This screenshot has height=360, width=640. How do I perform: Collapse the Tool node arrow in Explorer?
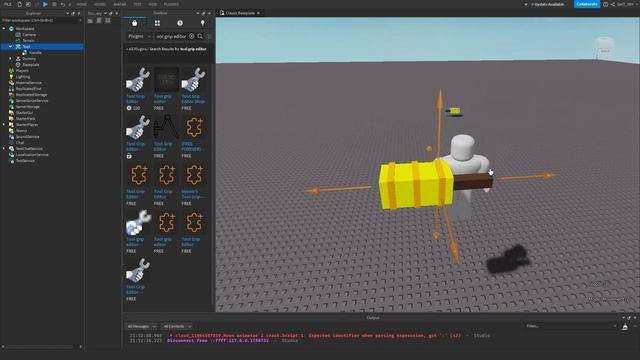[11, 47]
